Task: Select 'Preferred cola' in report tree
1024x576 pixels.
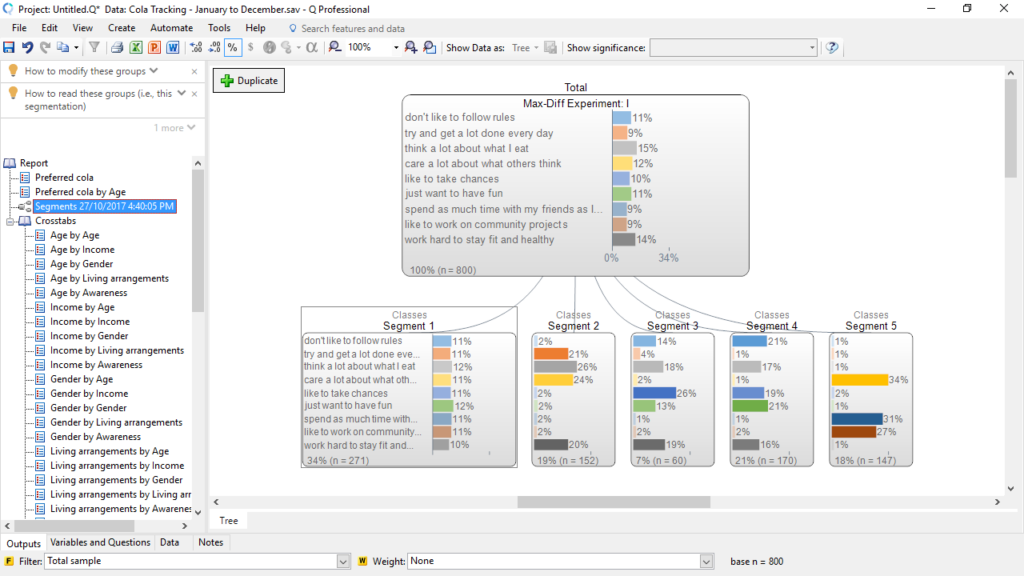Action: tap(64, 178)
